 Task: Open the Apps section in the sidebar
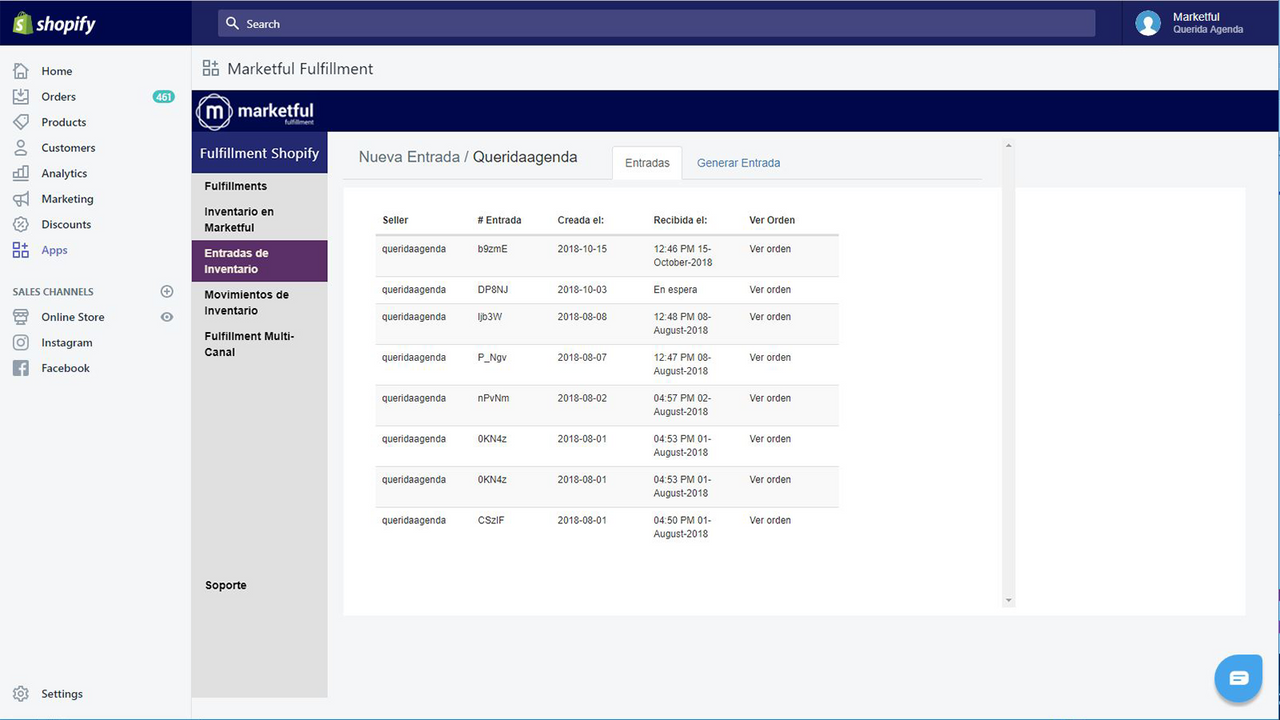tap(56, 250)
